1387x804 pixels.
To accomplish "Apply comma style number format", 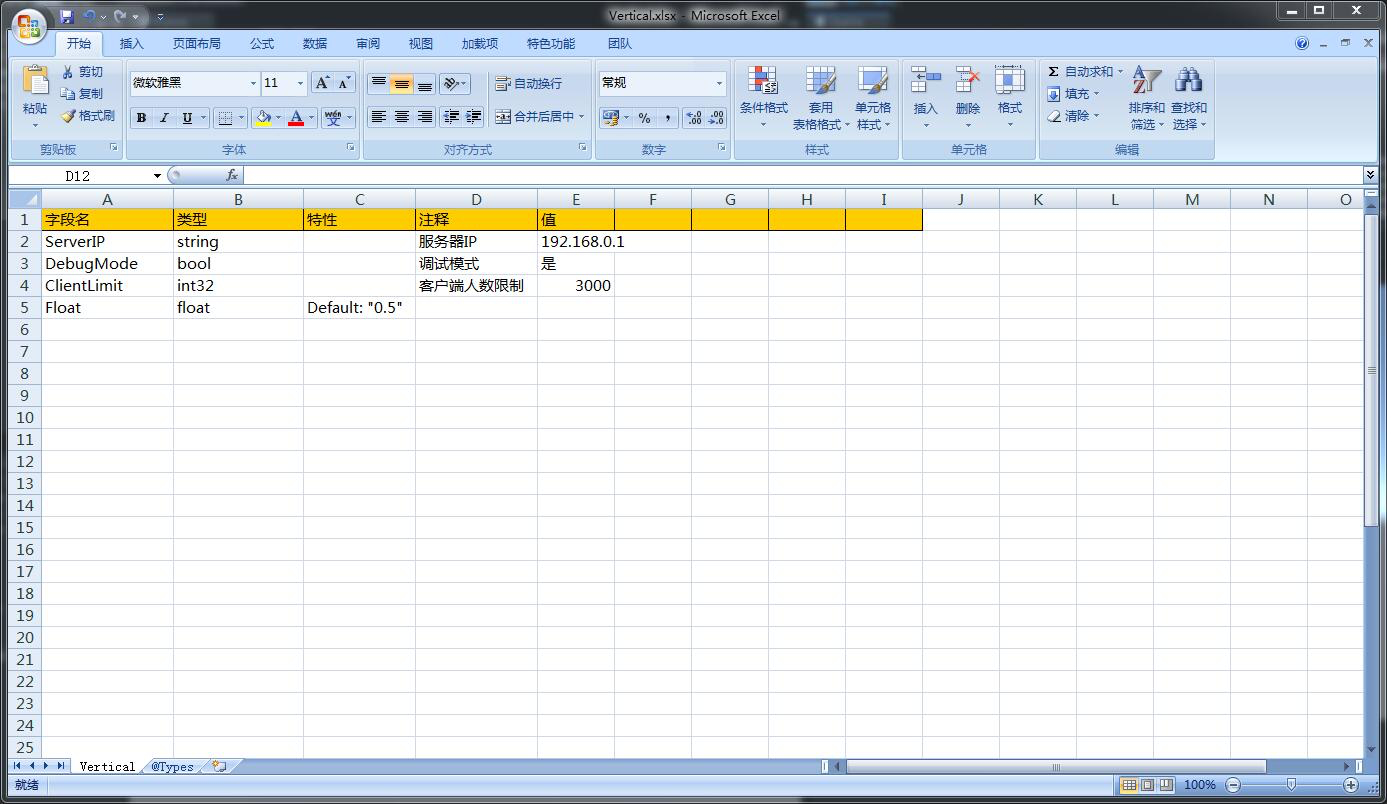I will 667,118.
